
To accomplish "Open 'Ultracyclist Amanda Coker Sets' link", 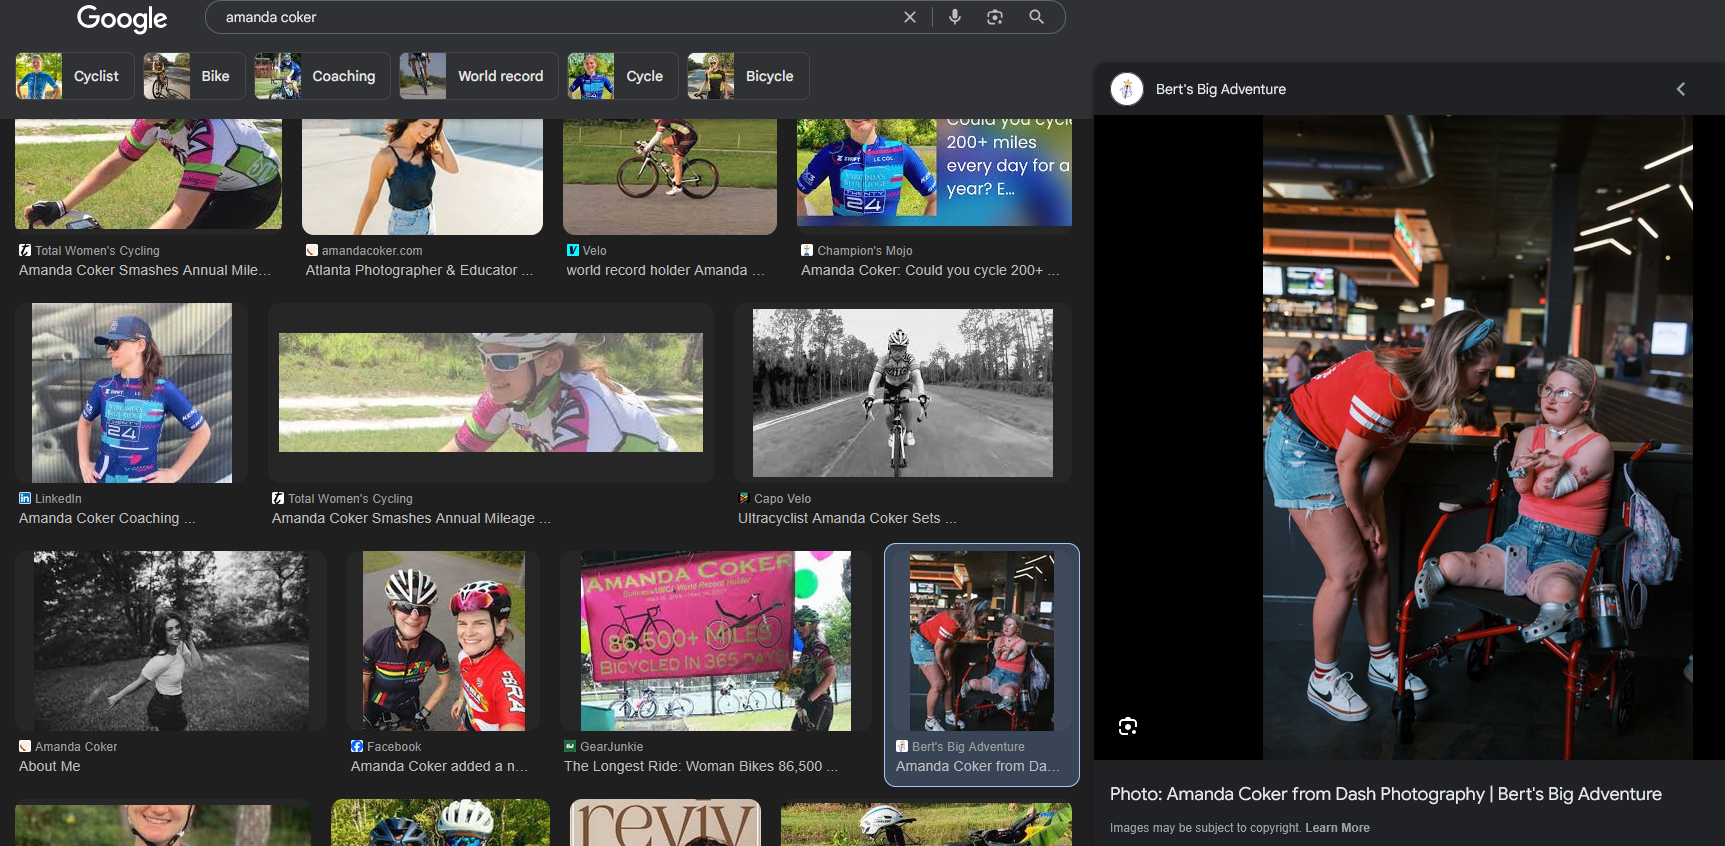I will pos(847,518).
